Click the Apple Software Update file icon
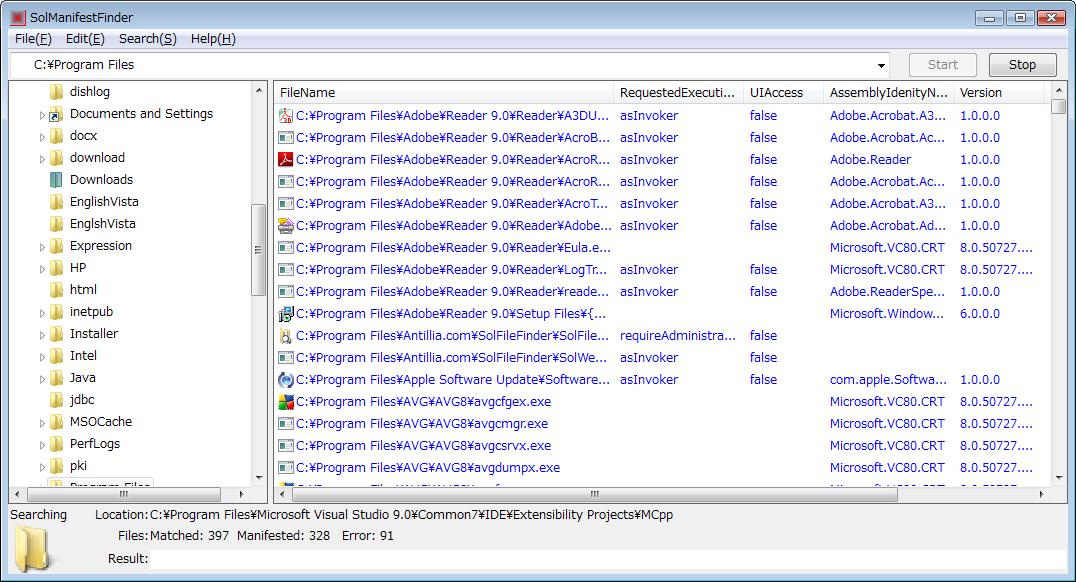Screen dimensions: 1076x582 [x=285, y=380]
